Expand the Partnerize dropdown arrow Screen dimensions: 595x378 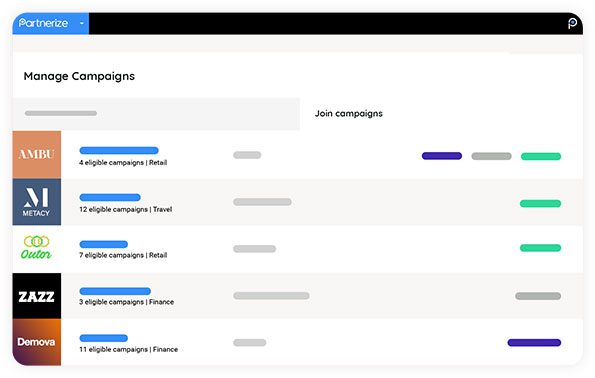tap(82, 24)
